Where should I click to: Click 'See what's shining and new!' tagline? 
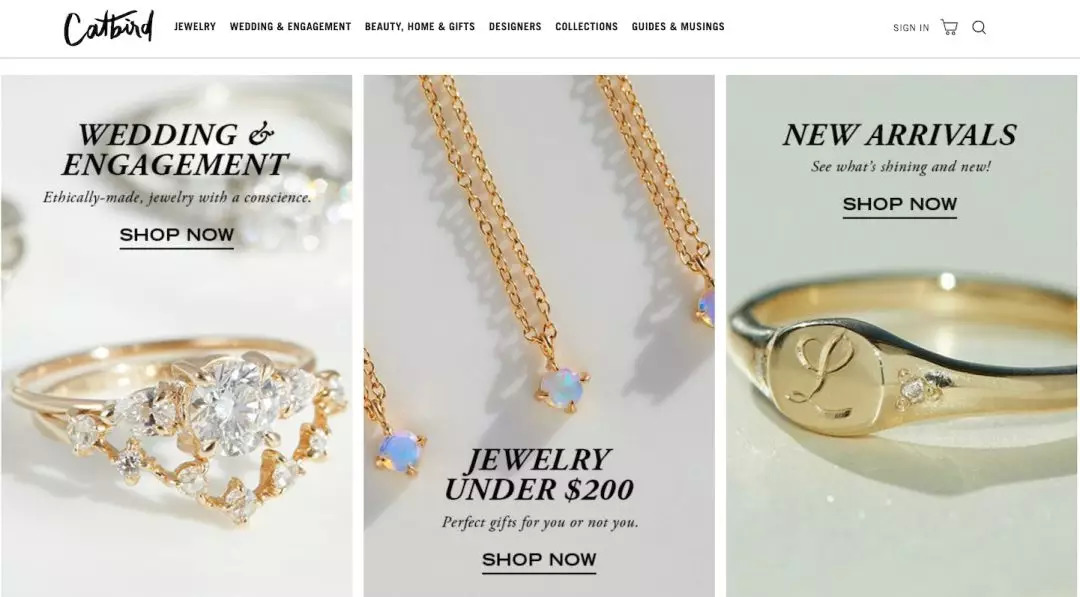tap(900, 167)
